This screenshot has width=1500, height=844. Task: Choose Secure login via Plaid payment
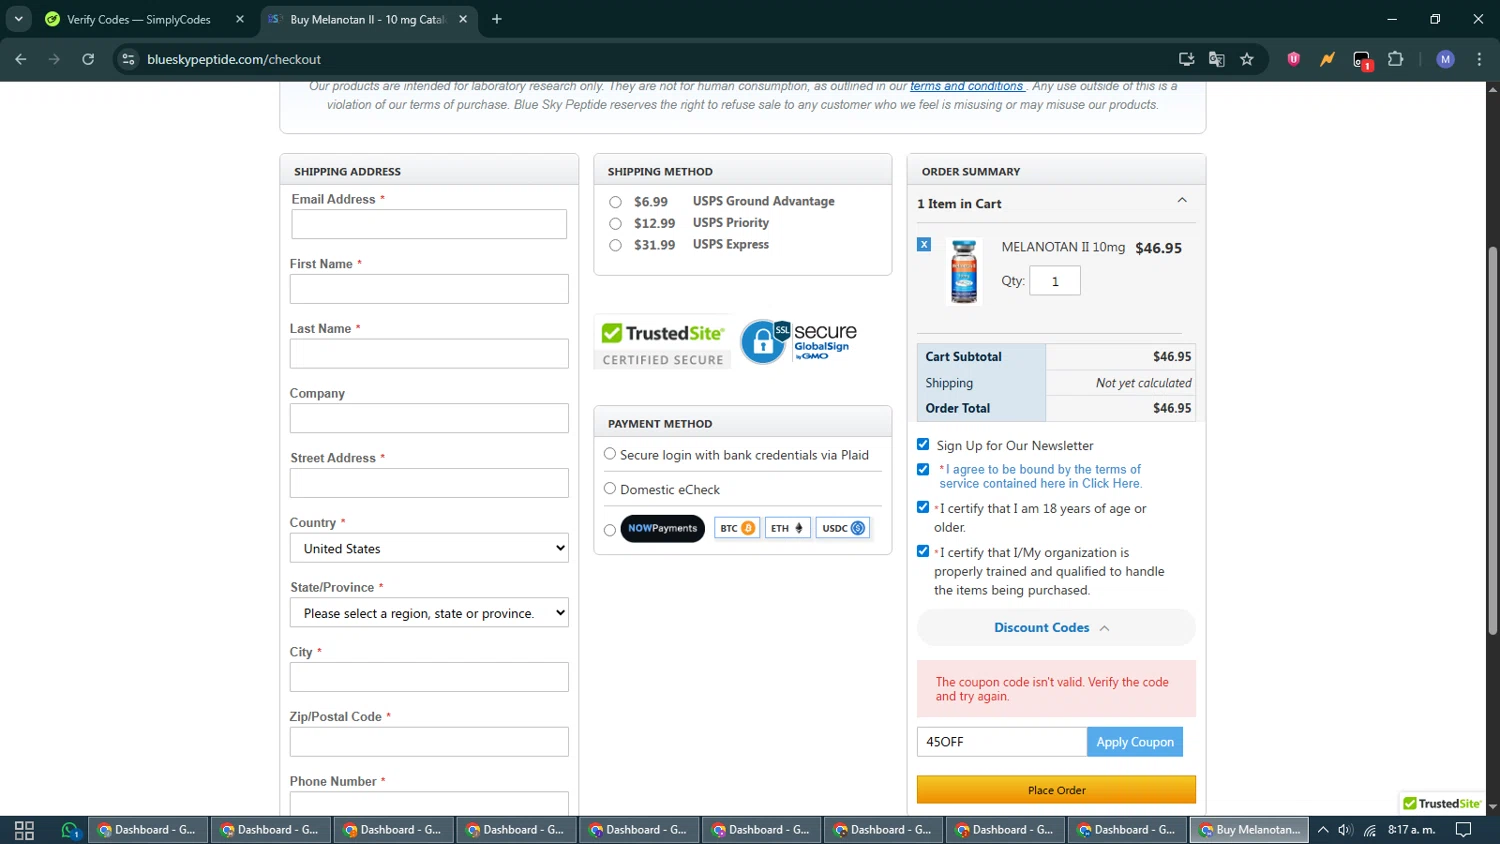pos(610,454)
